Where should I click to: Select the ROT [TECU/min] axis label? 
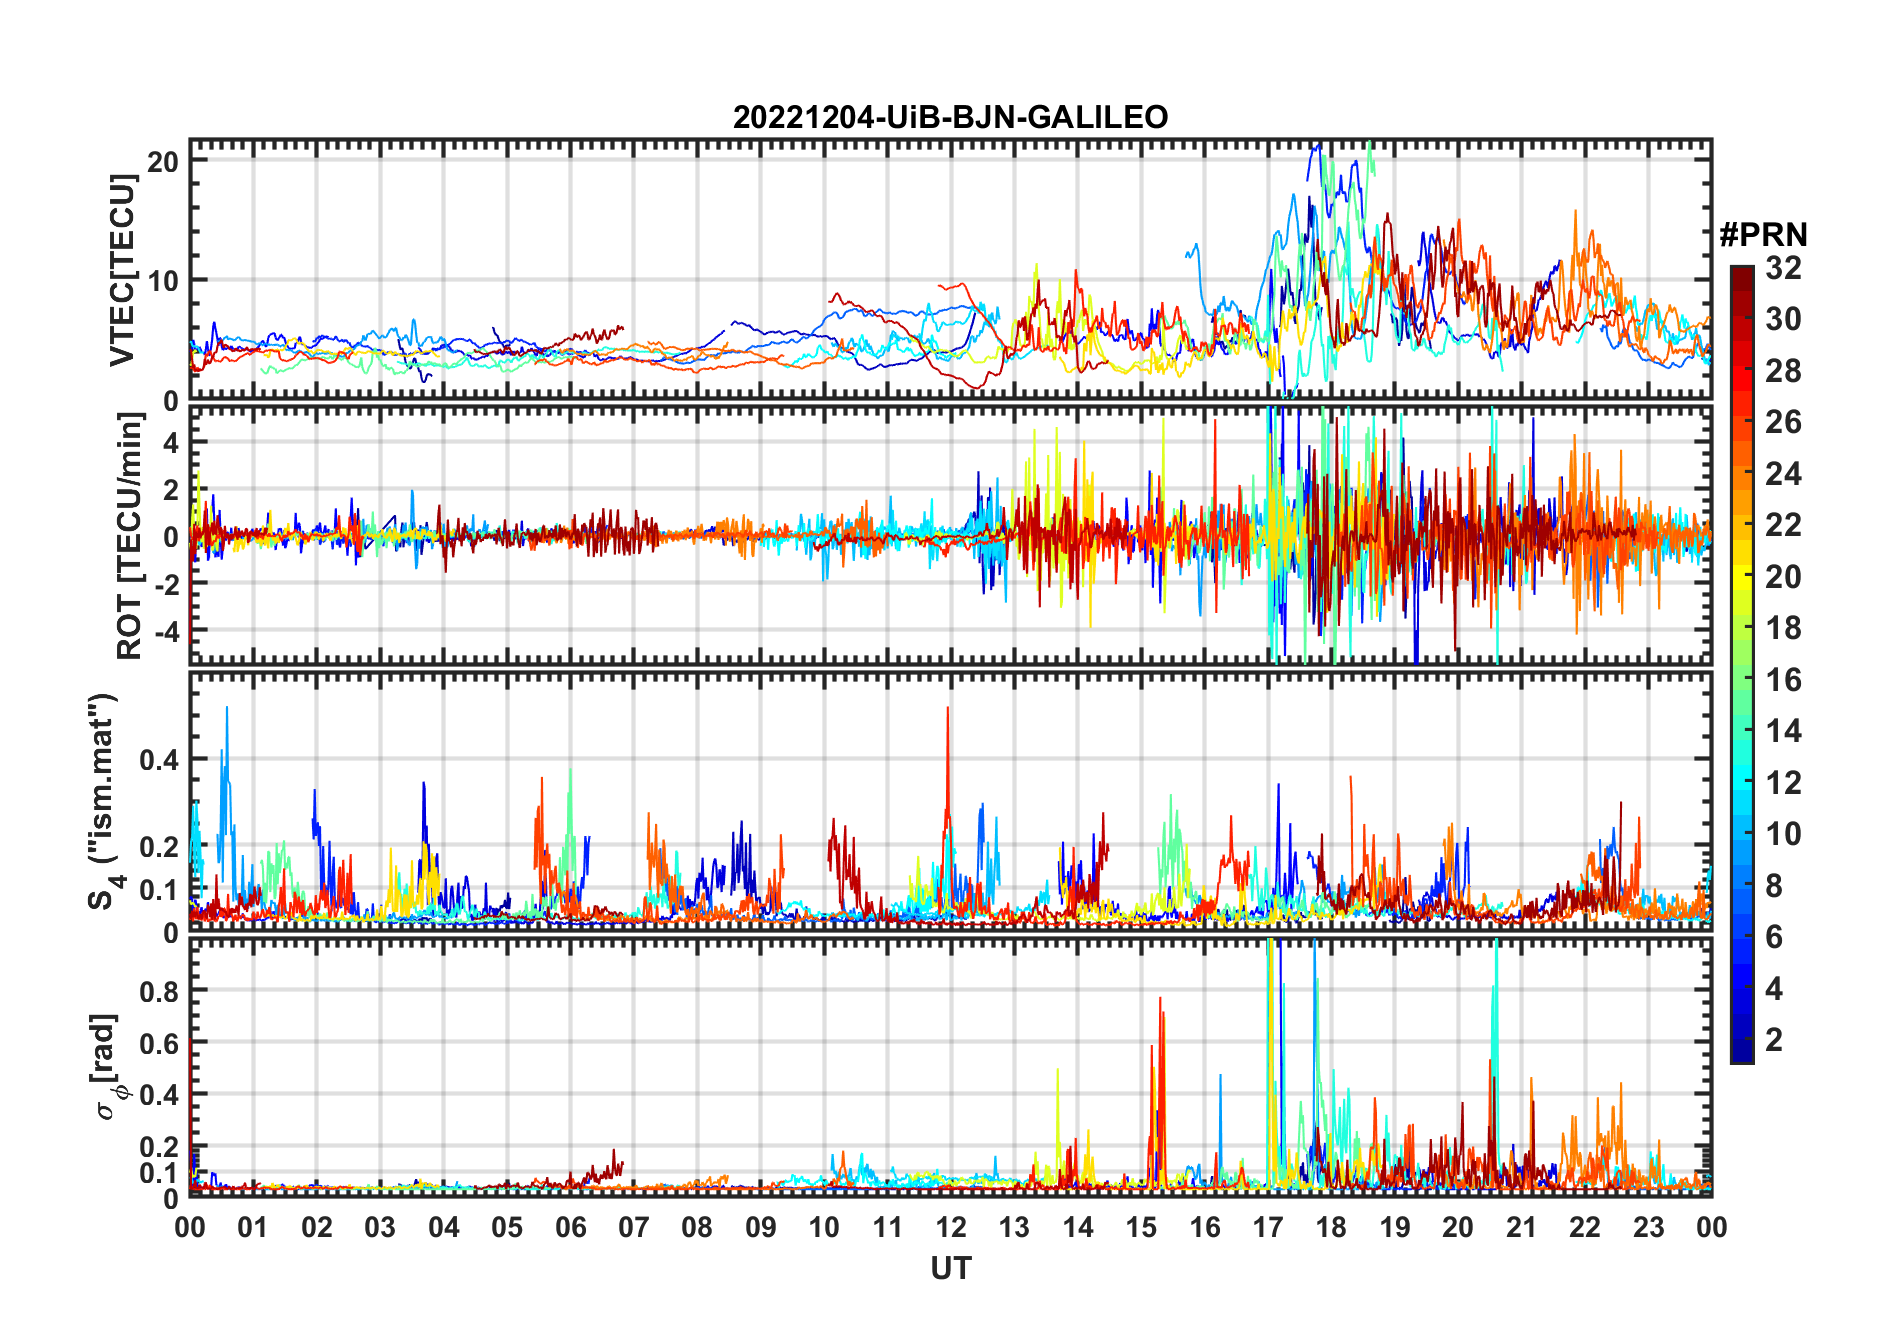point(129,536)
